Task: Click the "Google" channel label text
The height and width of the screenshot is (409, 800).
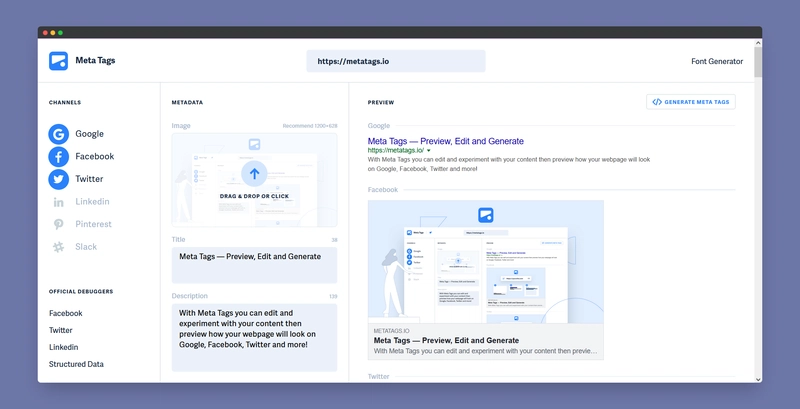Action: 89,134
